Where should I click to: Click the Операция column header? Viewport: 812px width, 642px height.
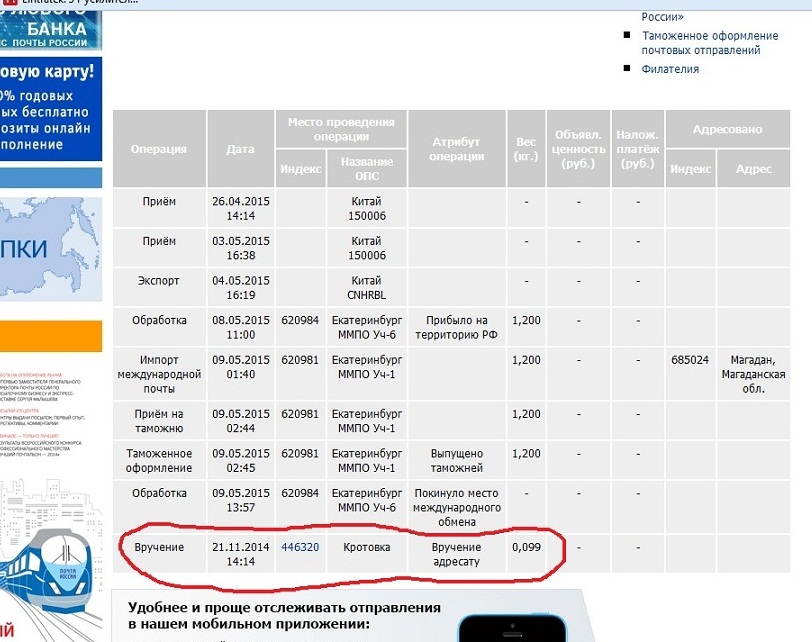pyautogui.click(x=159, y=149)
